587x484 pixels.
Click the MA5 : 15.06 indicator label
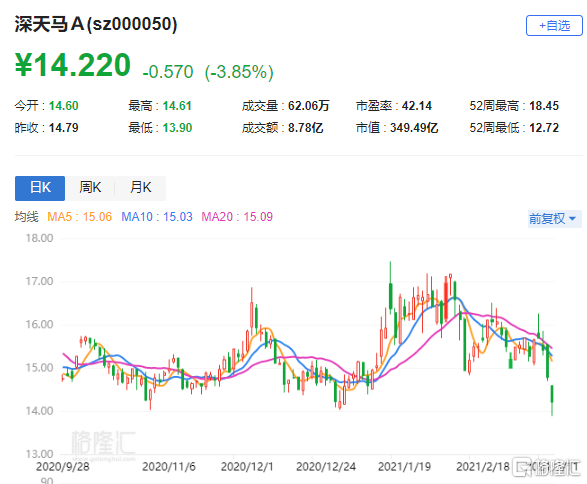(x=79, y=217)
